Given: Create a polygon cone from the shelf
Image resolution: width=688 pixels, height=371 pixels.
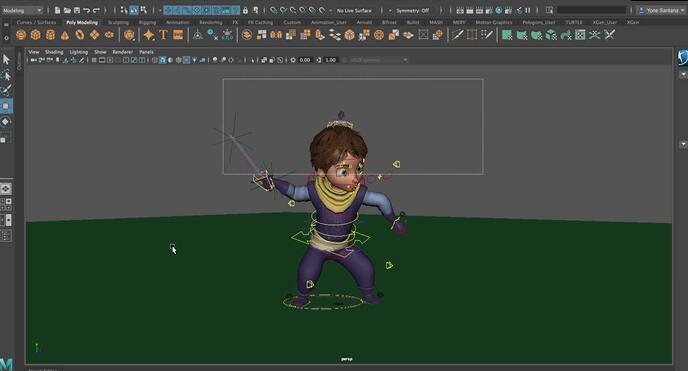Looking at the screenshot, I should pyautogui.click(x=65, y=35).
